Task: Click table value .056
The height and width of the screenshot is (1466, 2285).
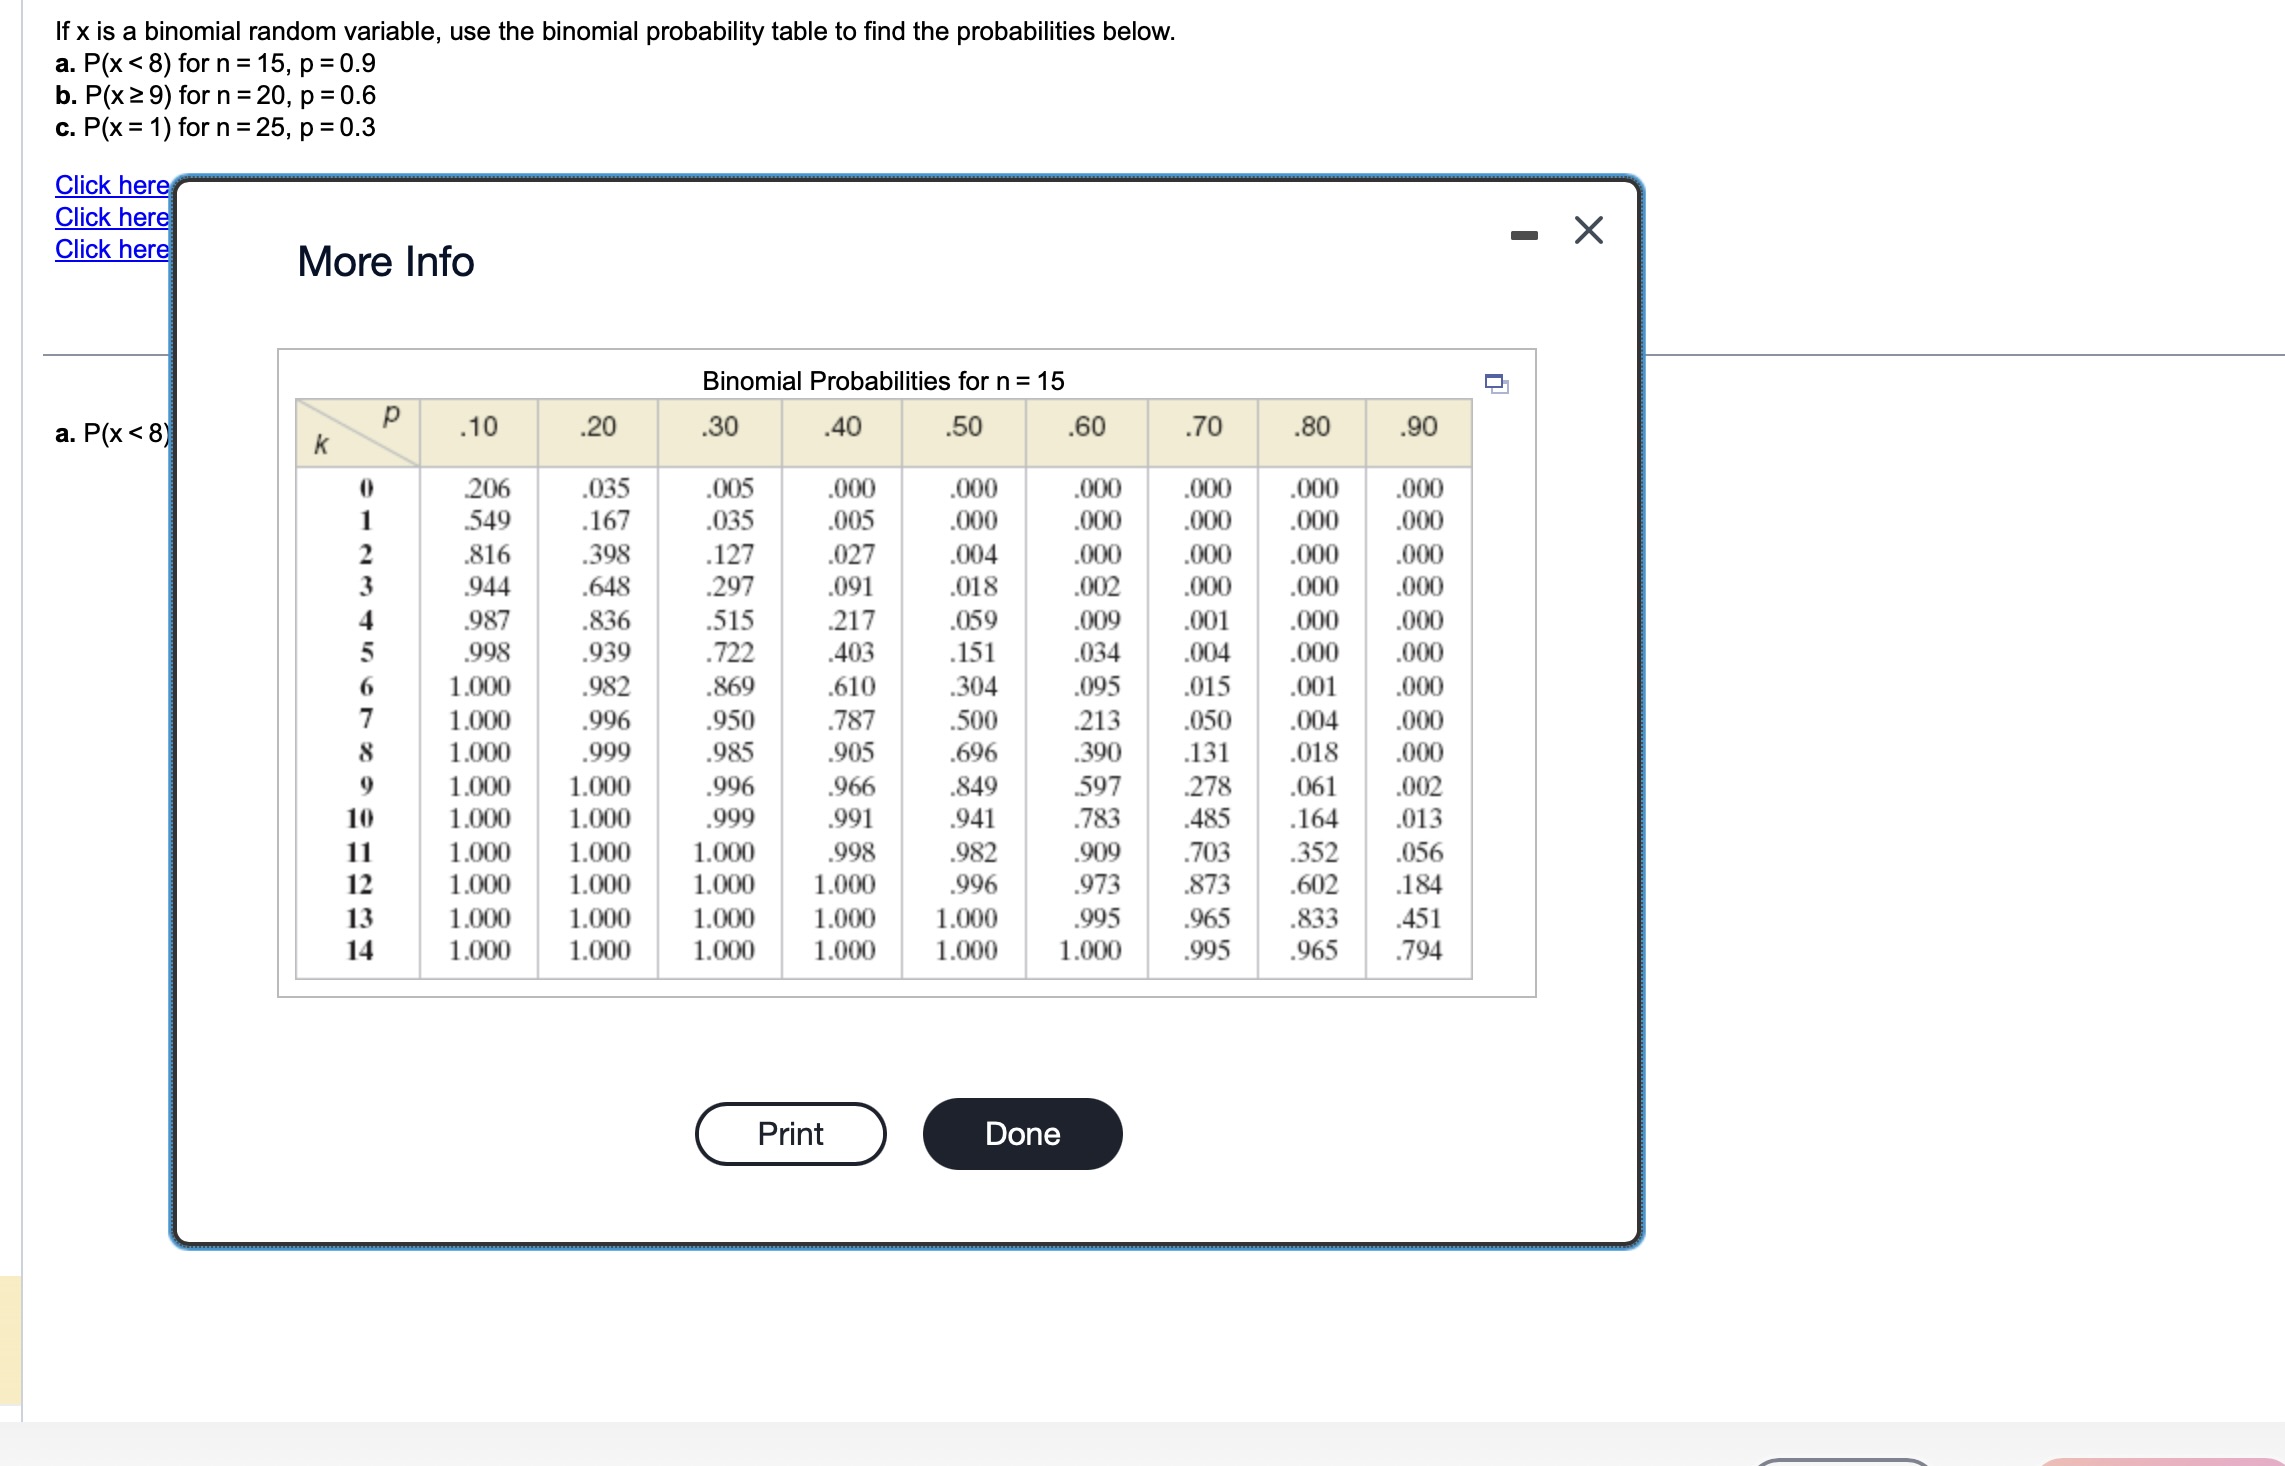Action: [1419, 852]
